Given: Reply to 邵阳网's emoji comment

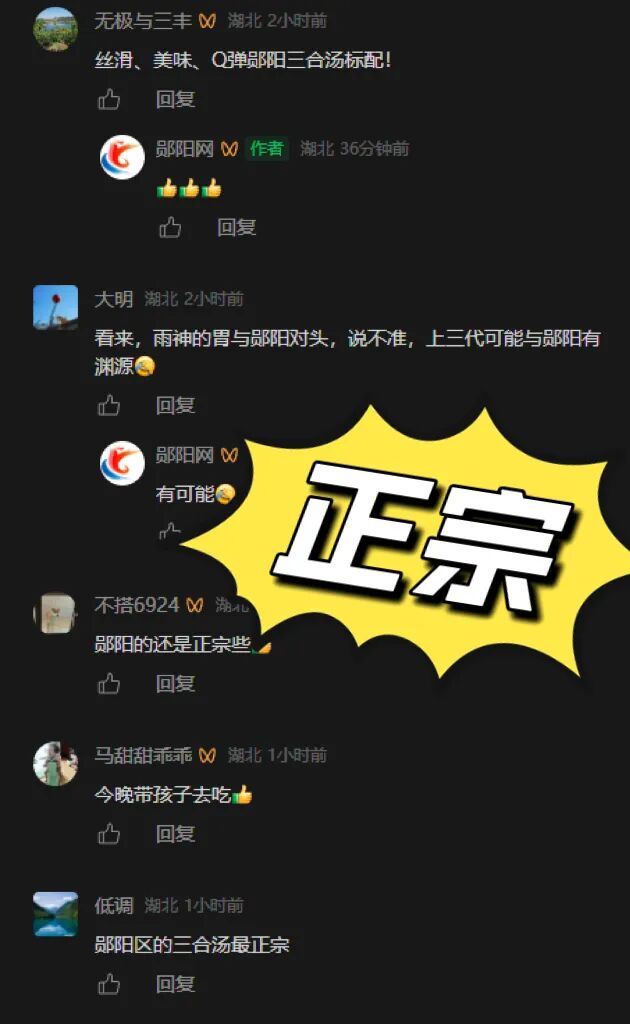Looking at the screenshot, I should [236, 227].
